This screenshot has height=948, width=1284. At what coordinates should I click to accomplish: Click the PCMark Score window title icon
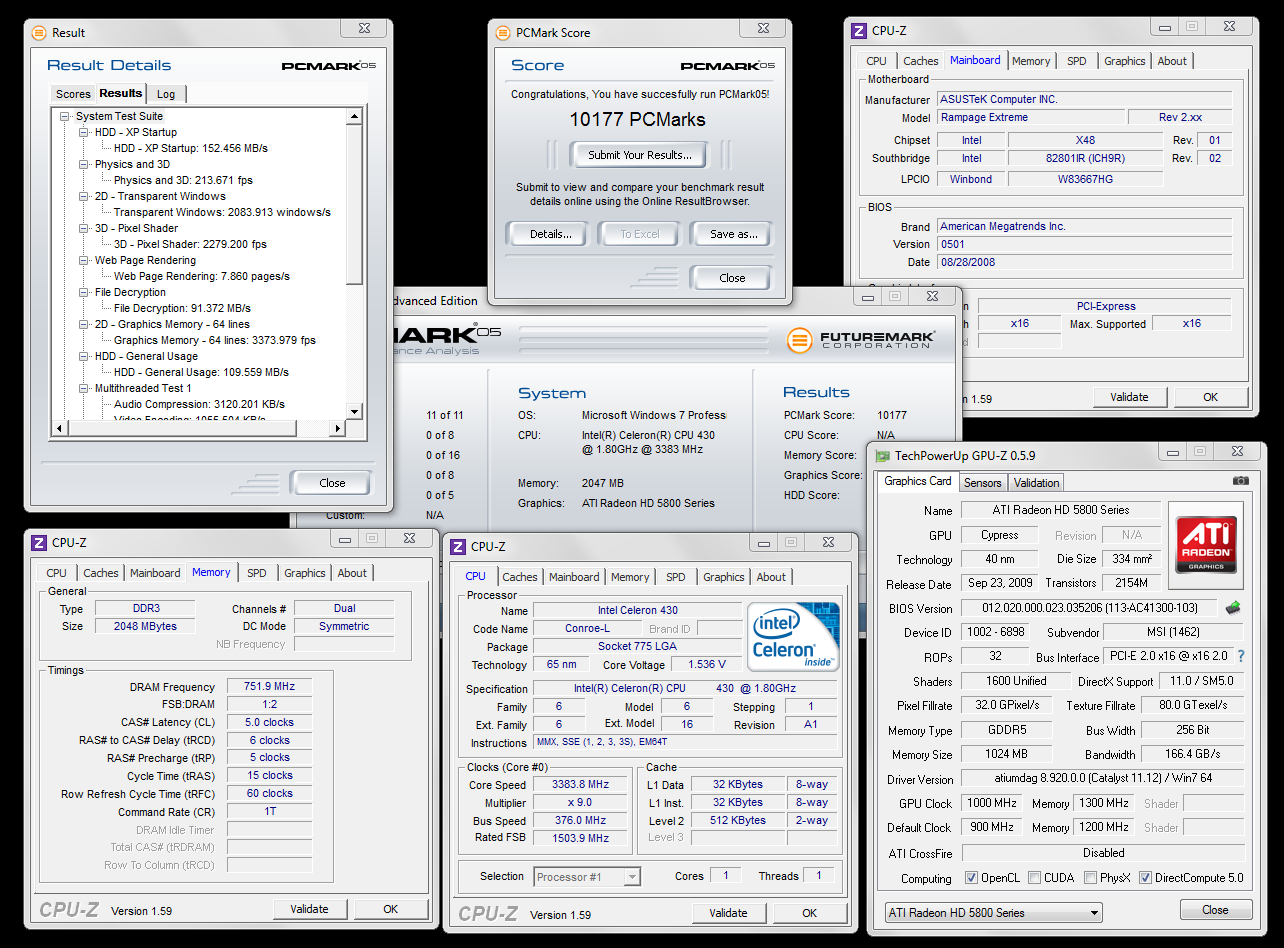pyautogui.click(x=503, y=32)
